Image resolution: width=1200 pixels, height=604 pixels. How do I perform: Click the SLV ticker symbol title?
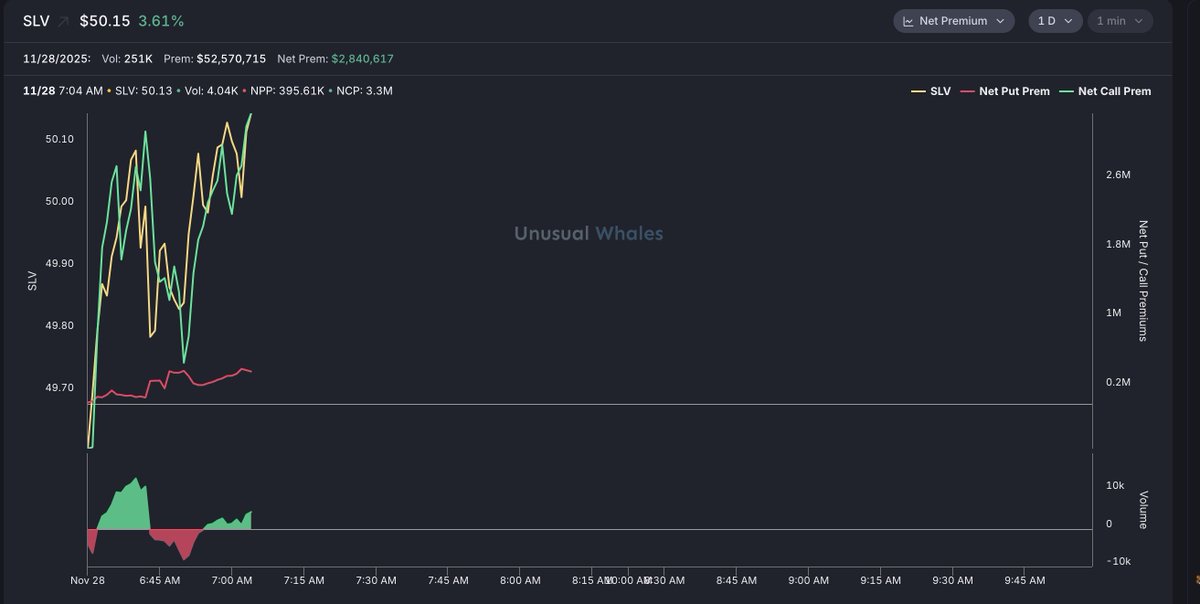(x=36, y=21)
